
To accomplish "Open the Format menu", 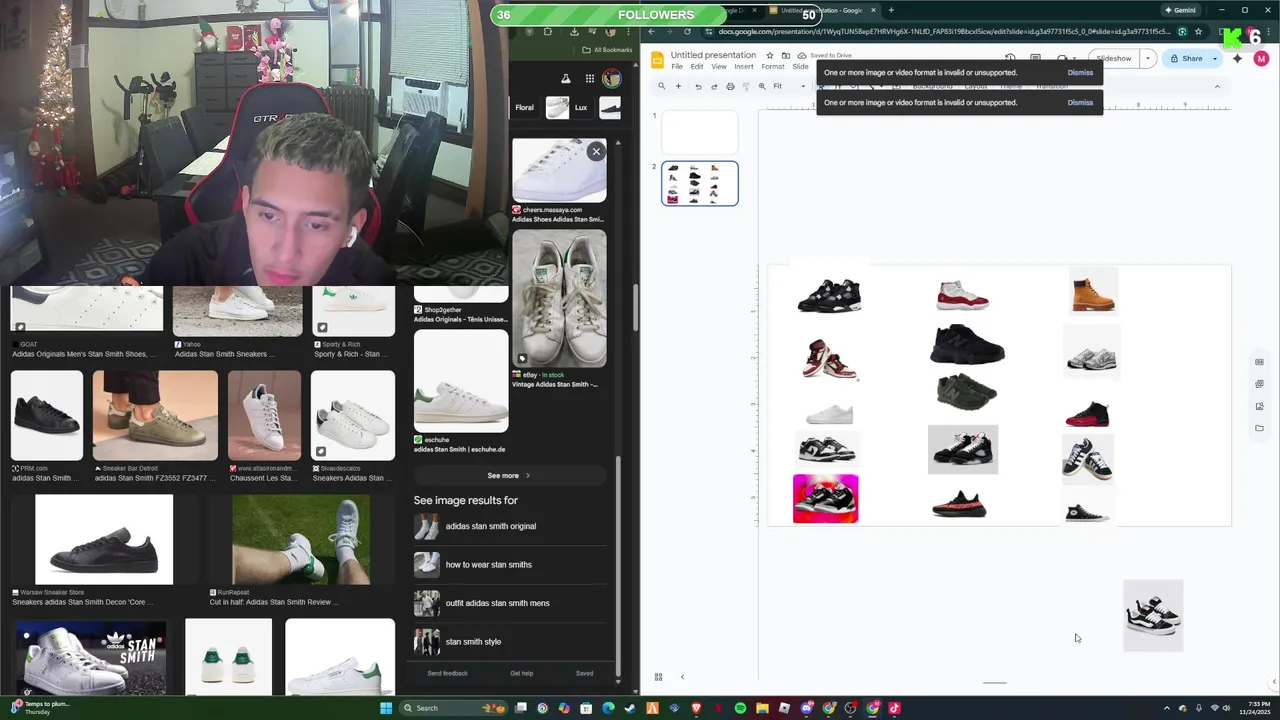I will point(773,67).
